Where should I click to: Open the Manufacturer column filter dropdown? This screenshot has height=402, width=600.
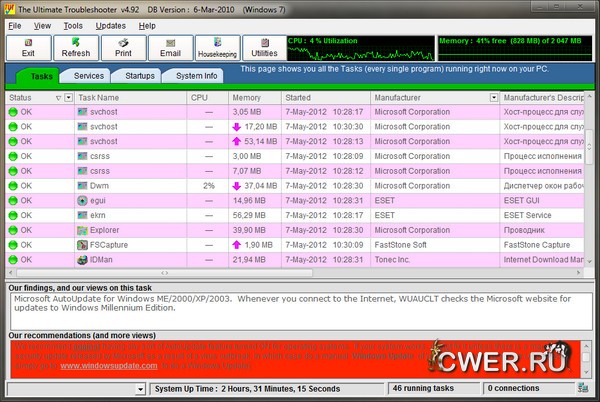493,98
